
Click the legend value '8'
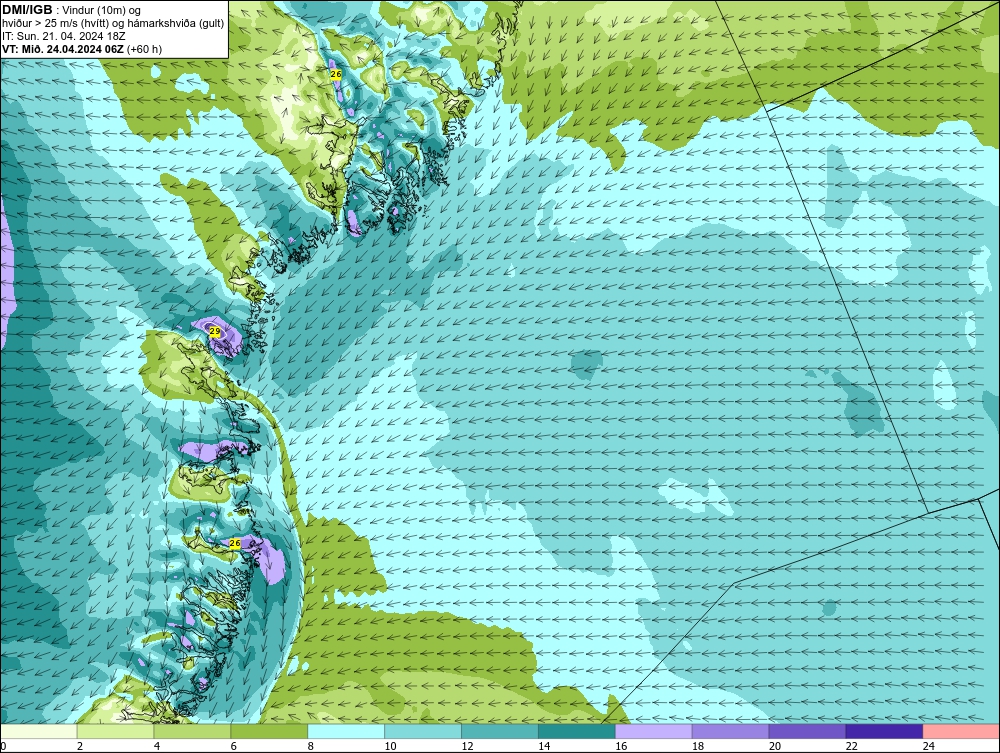(311, 746)
